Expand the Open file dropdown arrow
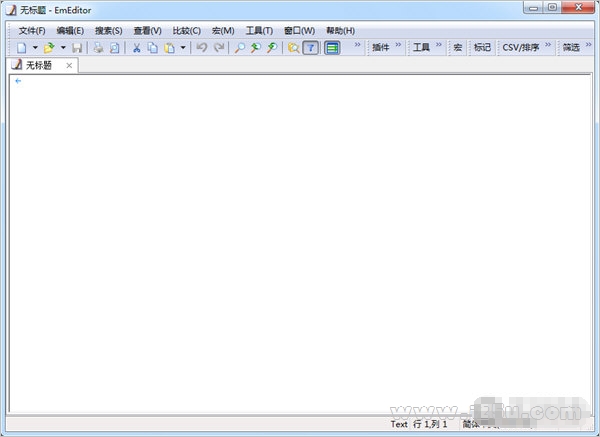This screenshot has height=437, width=600. tap(63, 48)
